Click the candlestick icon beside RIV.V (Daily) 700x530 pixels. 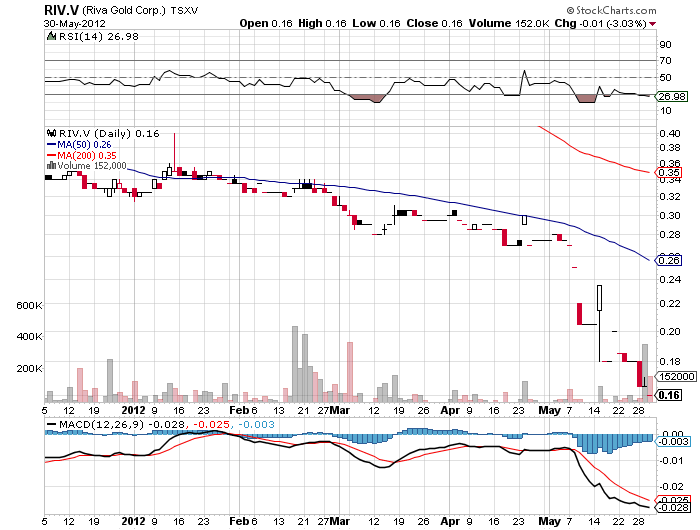pyautogui.click(x=51, y=133)
